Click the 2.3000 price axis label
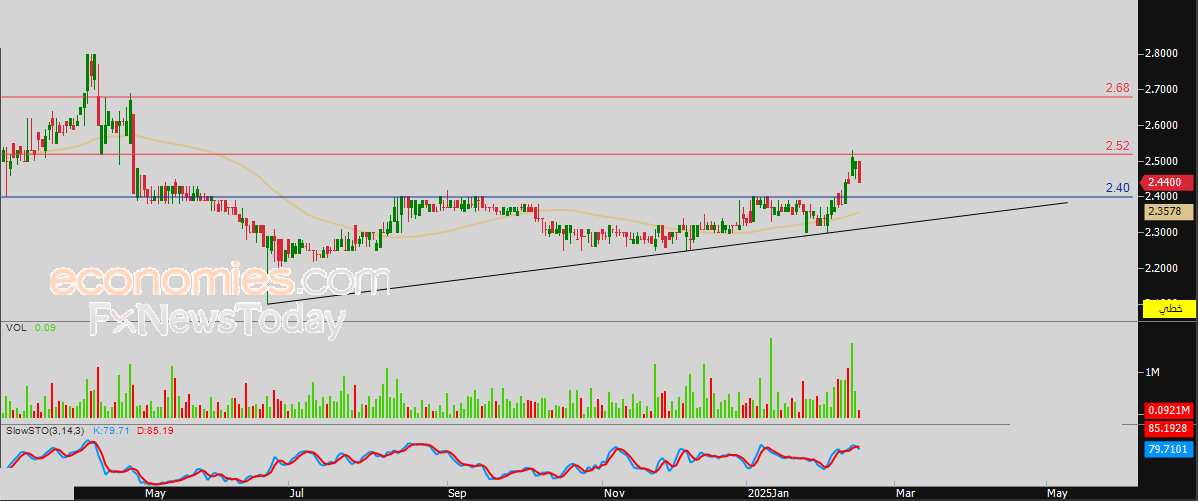1198x501 pixels. [x=1160, y=233]
